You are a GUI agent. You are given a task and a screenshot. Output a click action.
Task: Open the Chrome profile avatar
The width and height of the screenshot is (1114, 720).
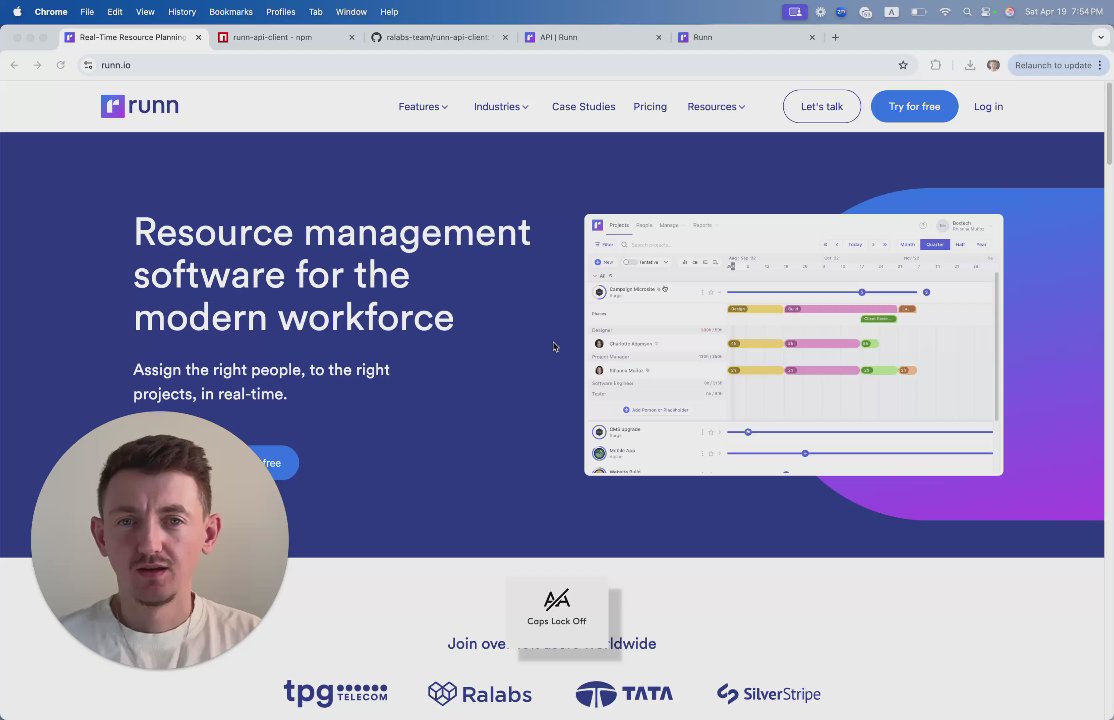993,65
